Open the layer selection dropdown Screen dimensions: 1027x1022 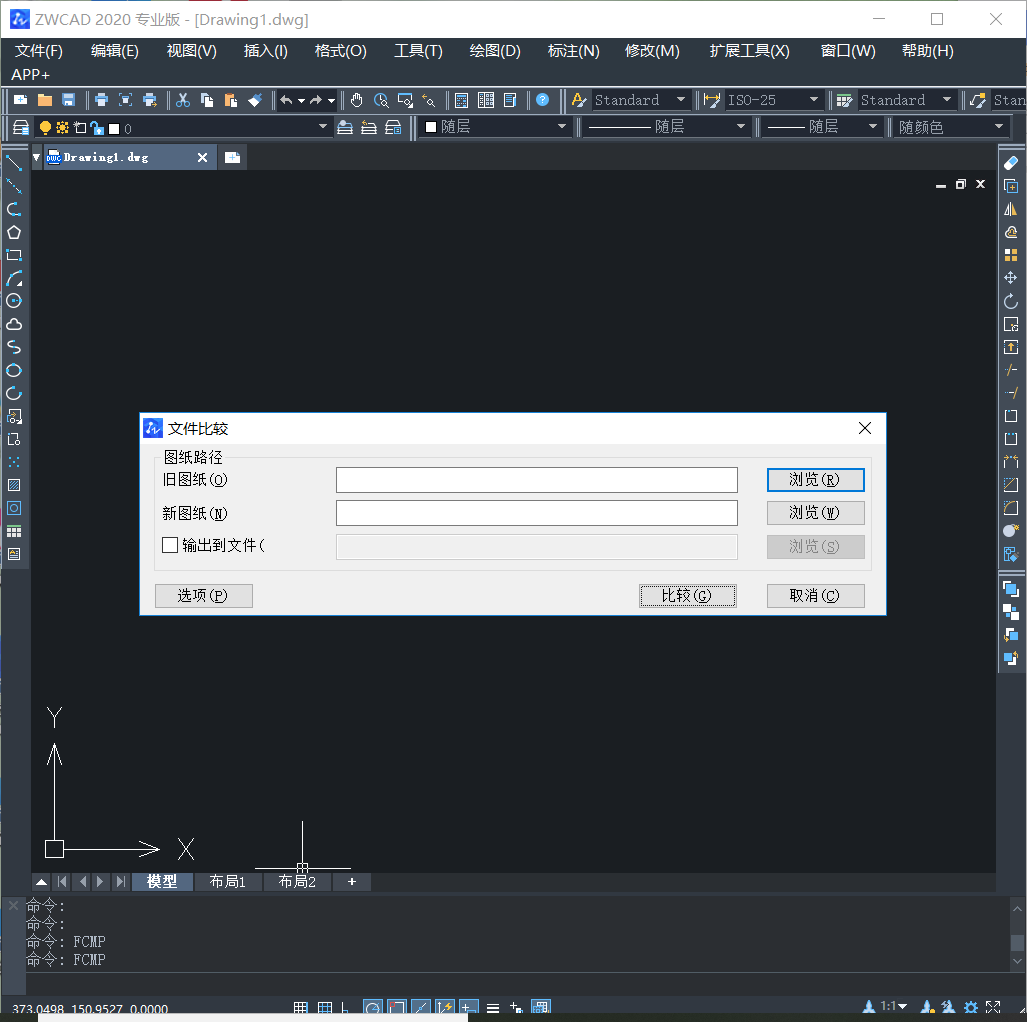pos(324,127)
